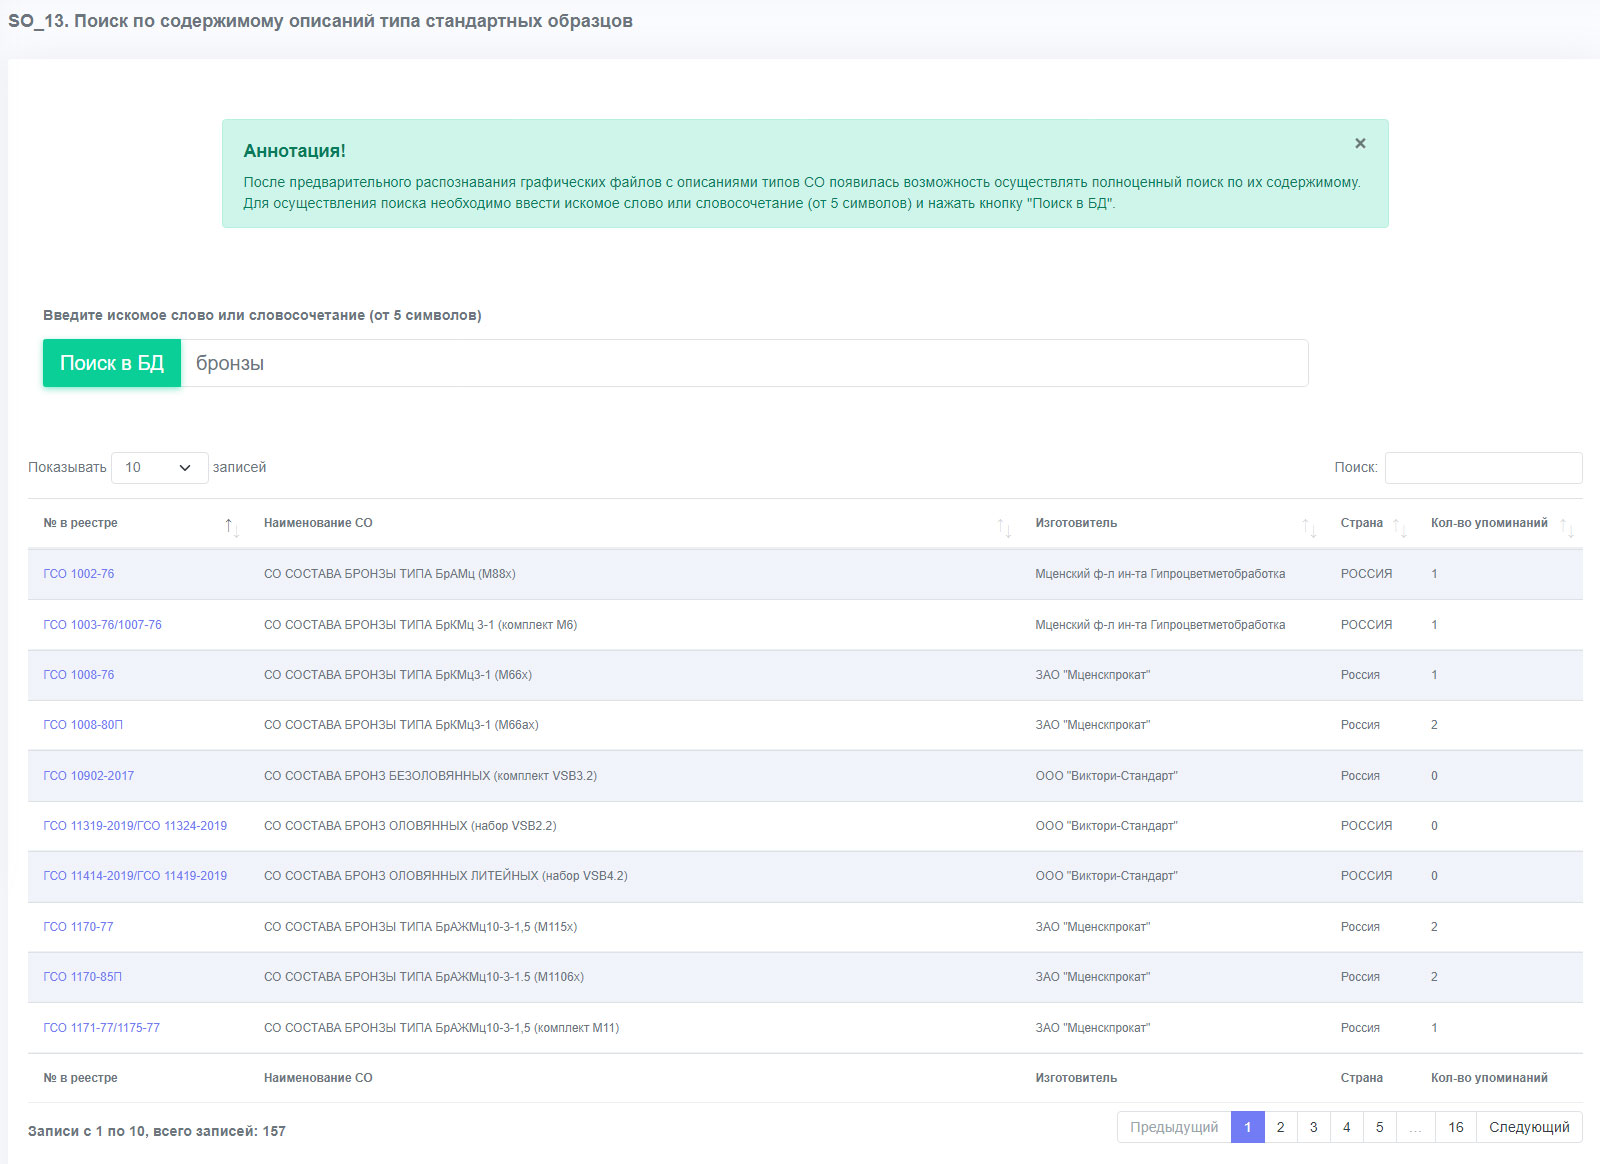
Task: Go to pagination page 1
Action: click(x=1247, y=1127)
